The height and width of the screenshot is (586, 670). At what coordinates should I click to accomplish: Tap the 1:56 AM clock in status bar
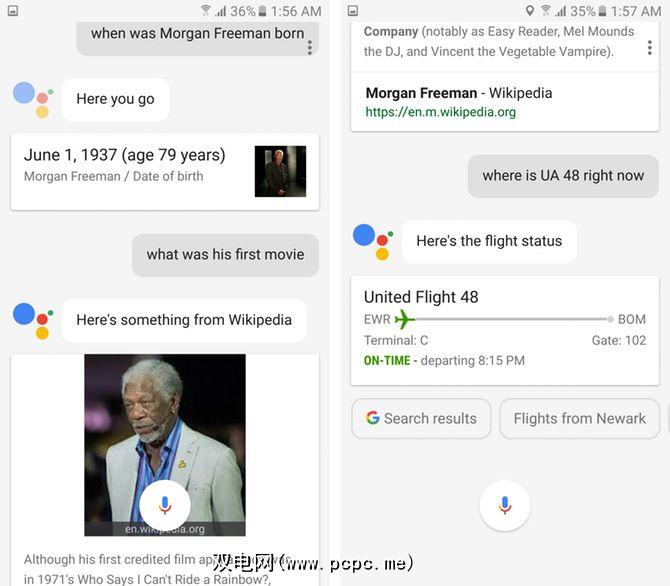click(x=296, y=11)
